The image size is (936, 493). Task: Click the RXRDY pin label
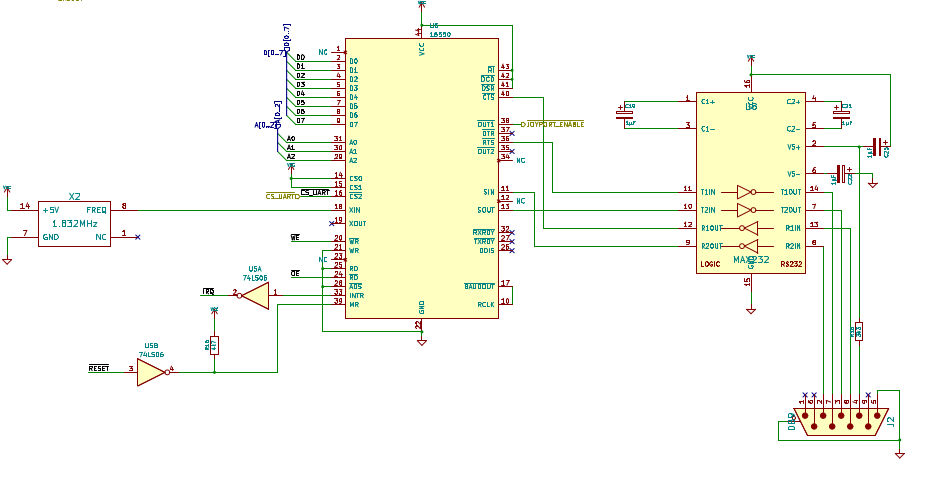pos(484,232)
